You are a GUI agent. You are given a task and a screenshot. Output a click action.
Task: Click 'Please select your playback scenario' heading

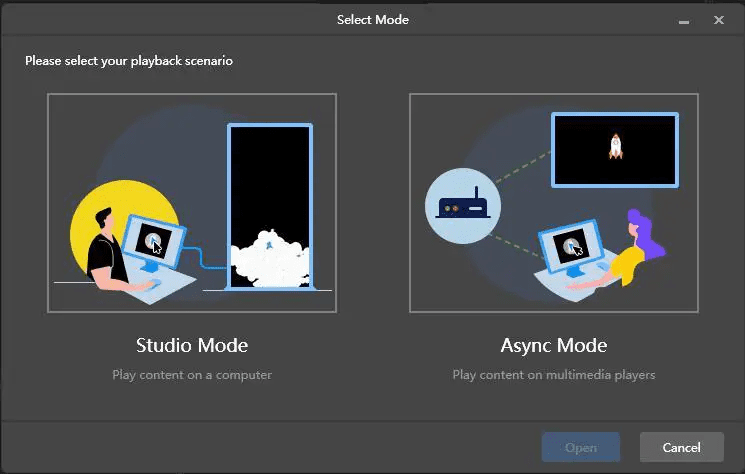[x=129, y=61]
